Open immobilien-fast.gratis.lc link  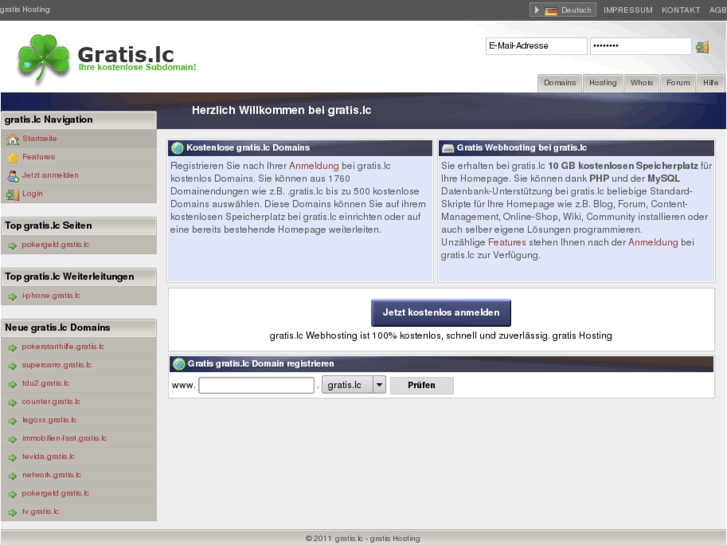(x=64, y=438)
